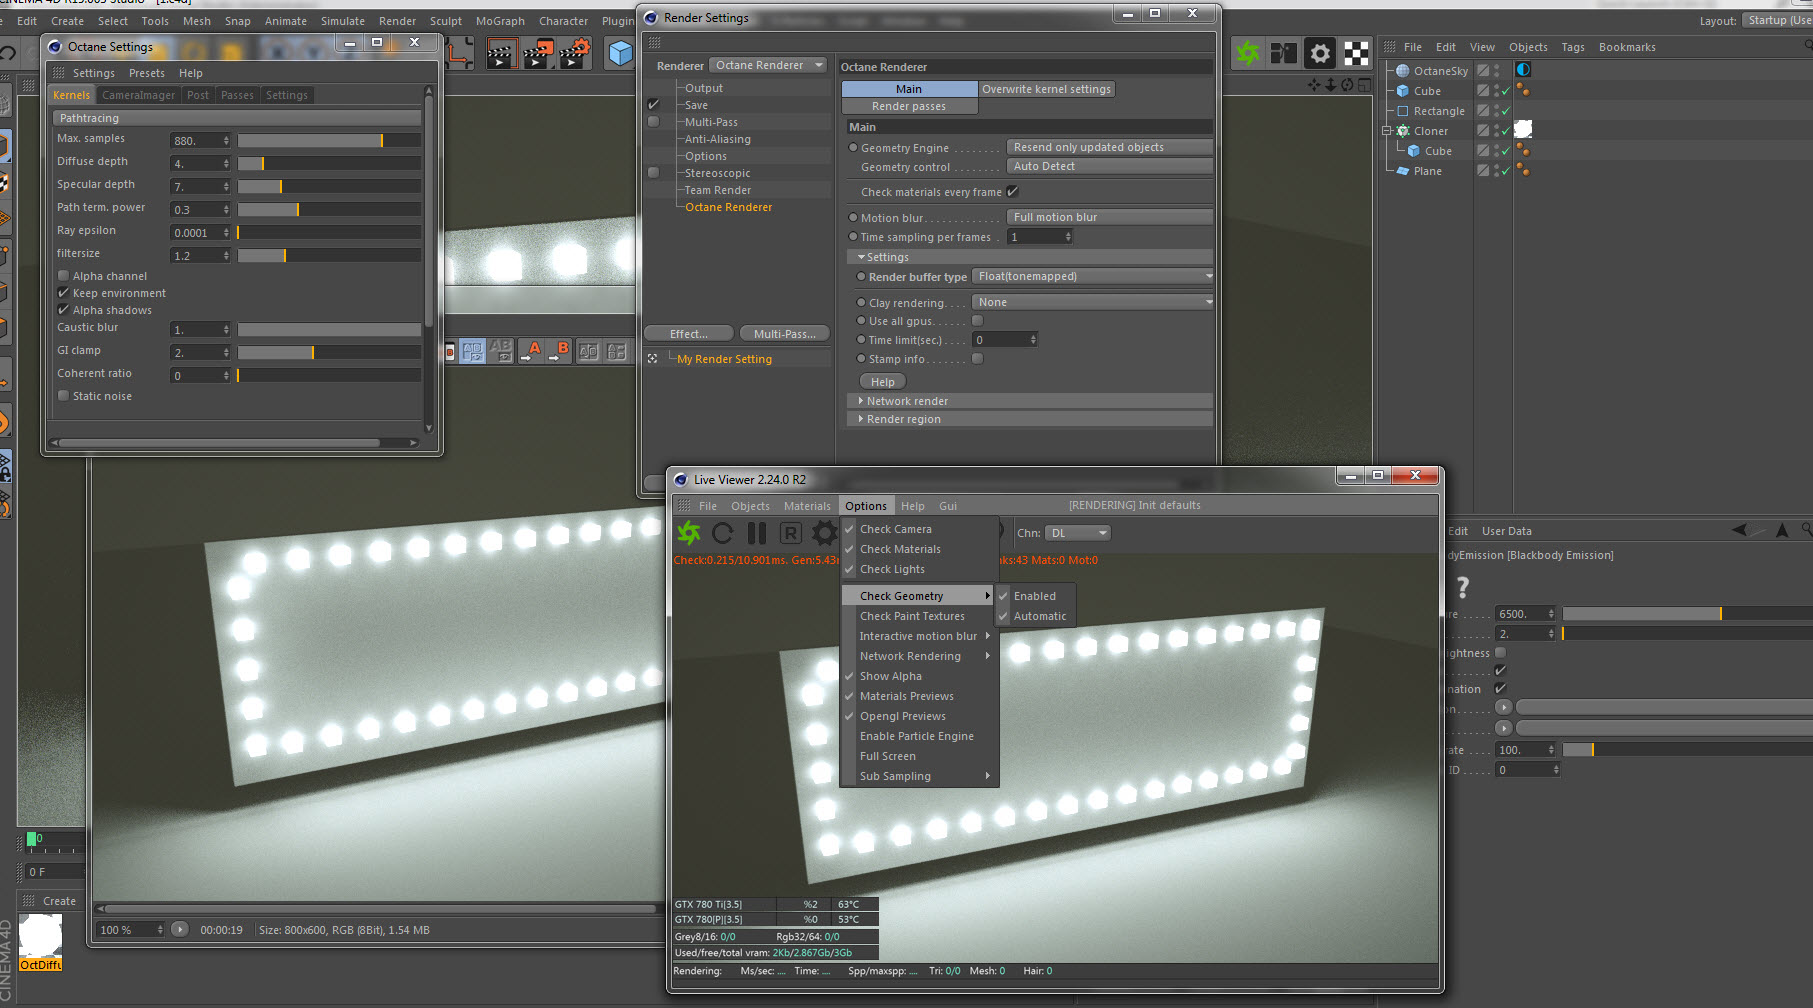Enable Alpha channel checkbox in Octane Settings
The height and width of the screenshot is (1008, 1813).
click(x=64, y=276)
